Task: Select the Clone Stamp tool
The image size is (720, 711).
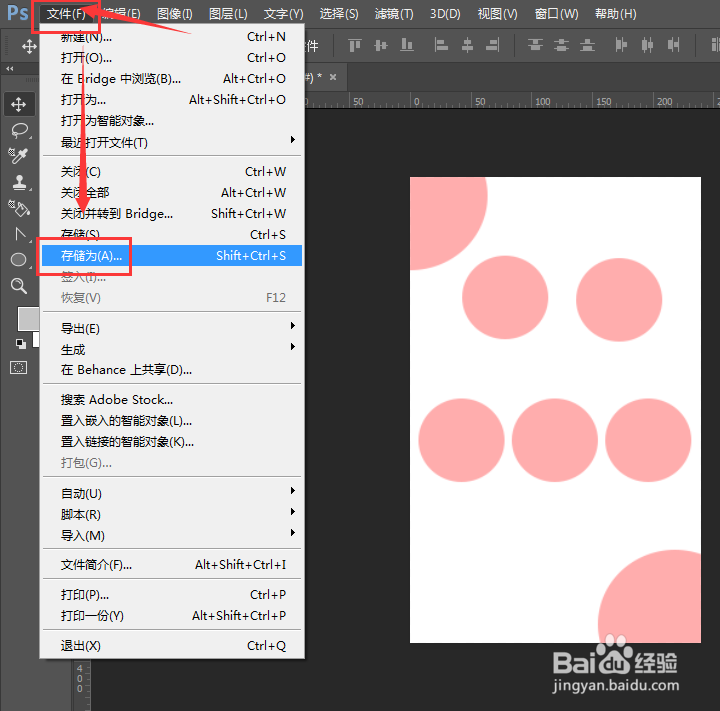Action: (19, 182)
